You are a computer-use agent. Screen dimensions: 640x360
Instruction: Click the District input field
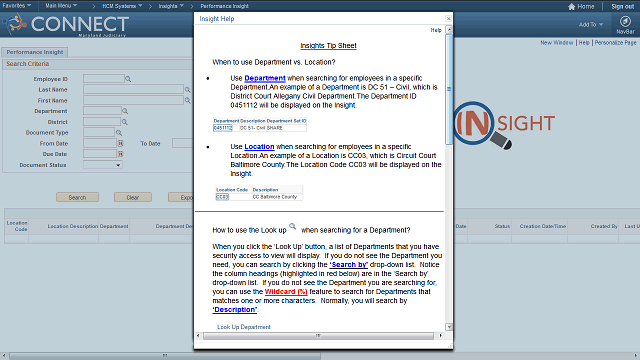coord(102,122)
